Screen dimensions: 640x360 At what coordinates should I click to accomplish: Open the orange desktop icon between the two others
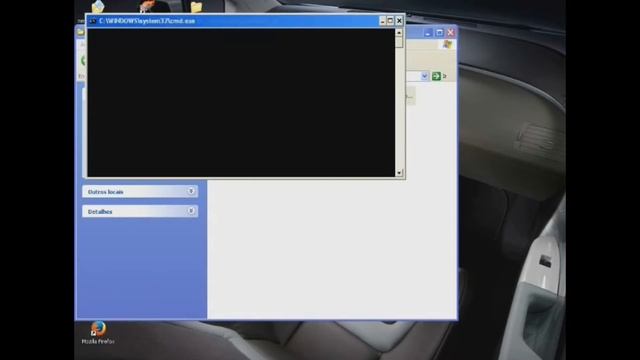pos(147,6)
